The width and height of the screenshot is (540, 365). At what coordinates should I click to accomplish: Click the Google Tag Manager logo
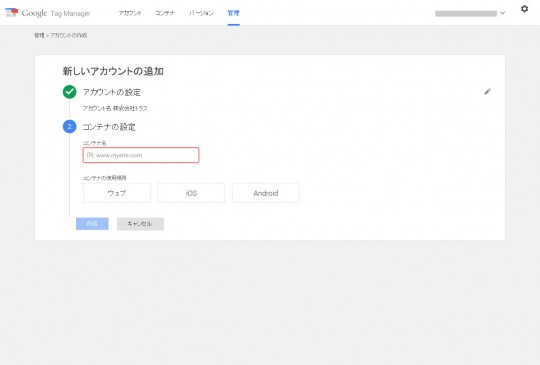(x=48, y=13)
